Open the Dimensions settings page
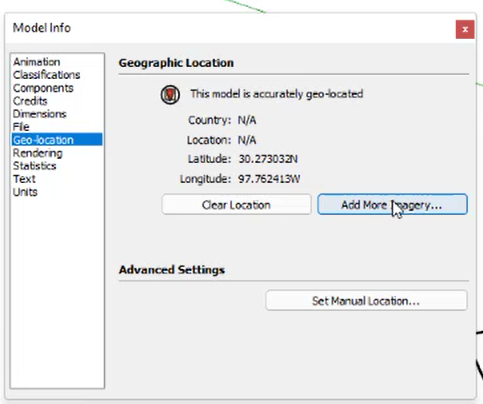Screen dimensions: 483x404 [39, 114]
